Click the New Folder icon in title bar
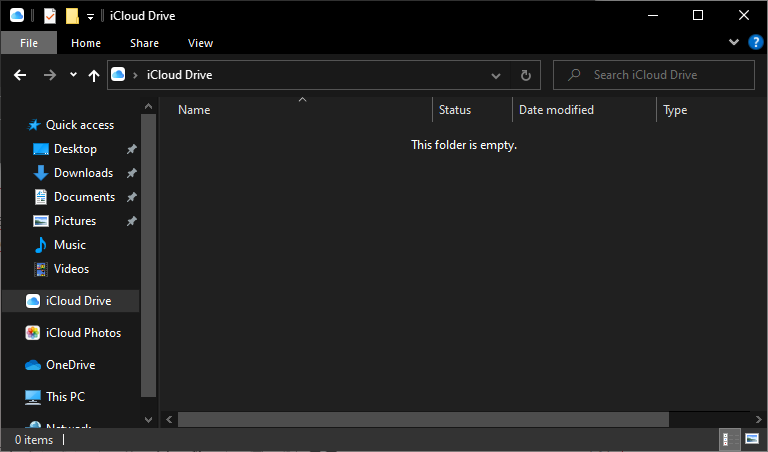The width and height of the screenshot is (768, 452). point(72,16)
